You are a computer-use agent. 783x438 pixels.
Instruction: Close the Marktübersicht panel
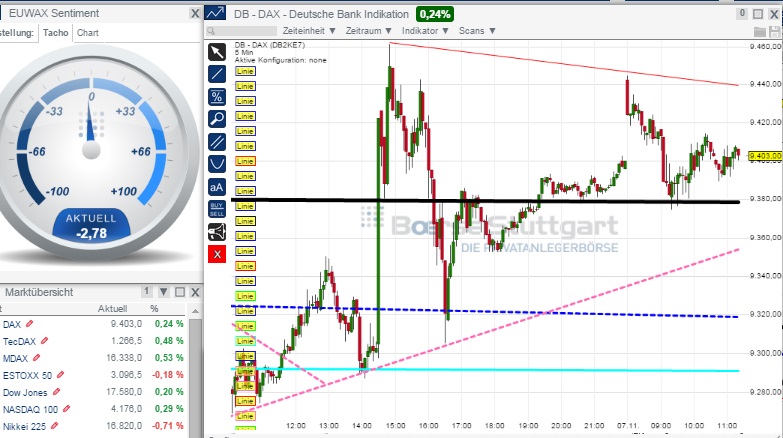(x=195, y=292)
